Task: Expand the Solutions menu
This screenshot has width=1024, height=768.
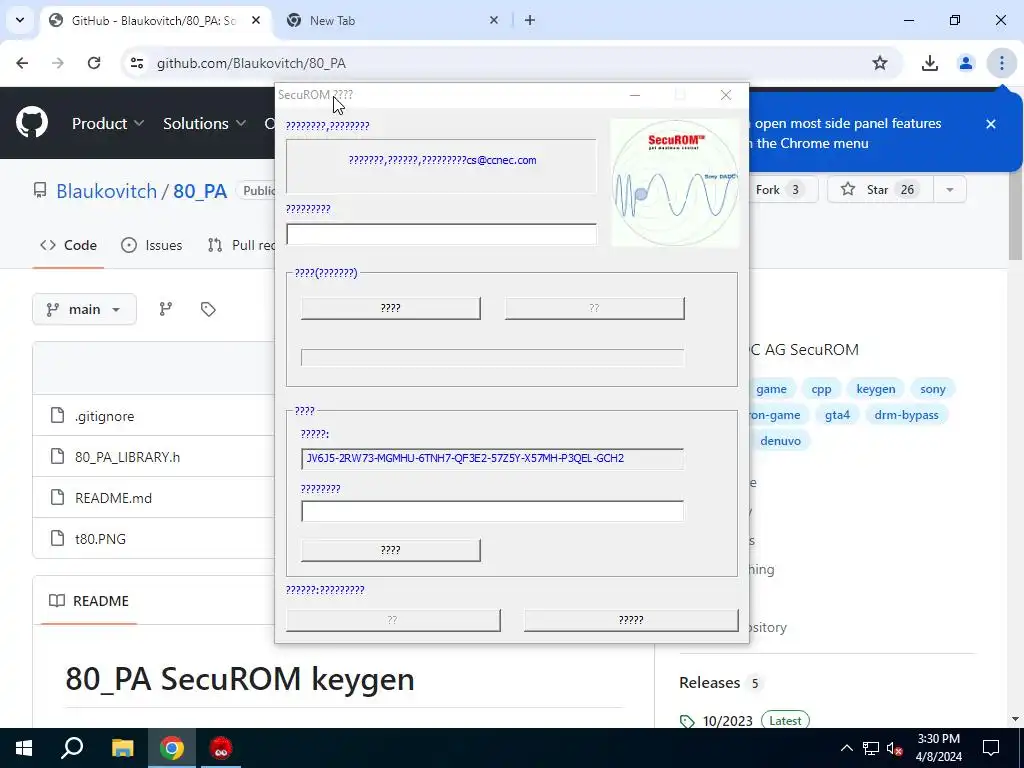Action: [x=204, y=123]
